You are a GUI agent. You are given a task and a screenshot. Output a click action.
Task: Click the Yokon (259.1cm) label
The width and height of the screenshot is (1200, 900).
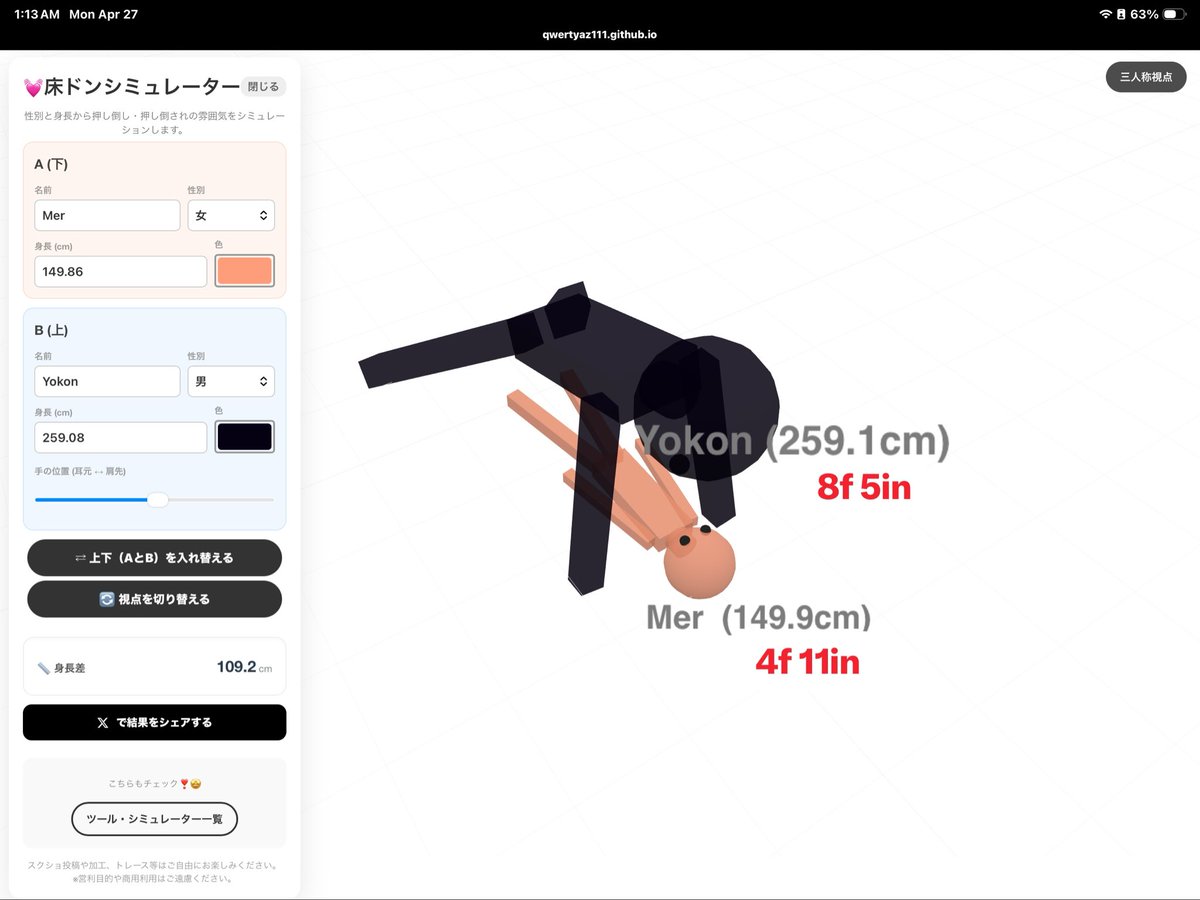point(792,441)
